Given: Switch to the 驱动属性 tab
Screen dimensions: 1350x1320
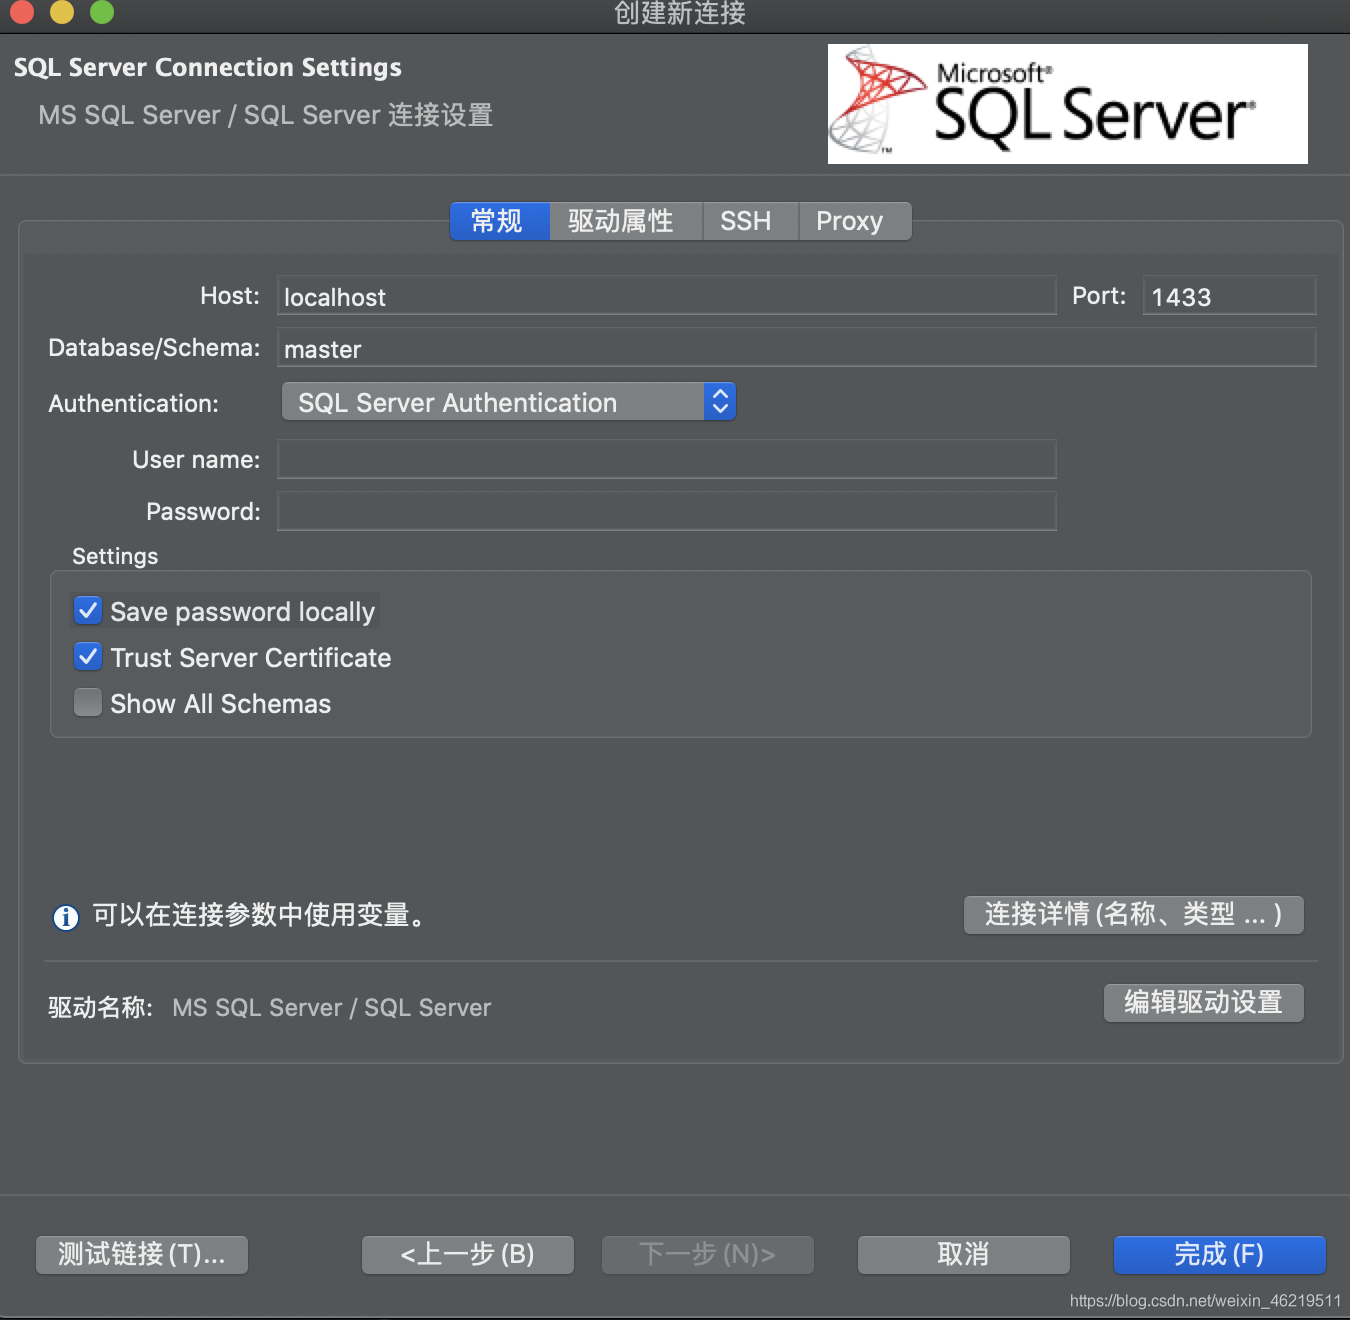Looking at the screenshot, I should 626,221.
